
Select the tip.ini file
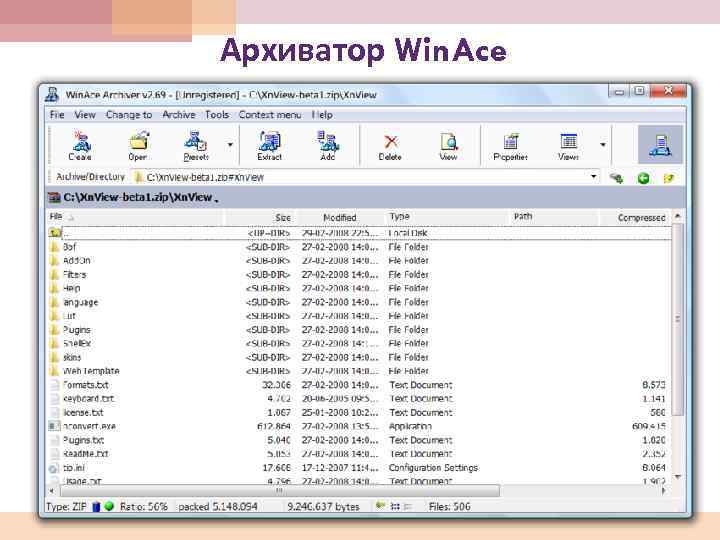point(359,467)
